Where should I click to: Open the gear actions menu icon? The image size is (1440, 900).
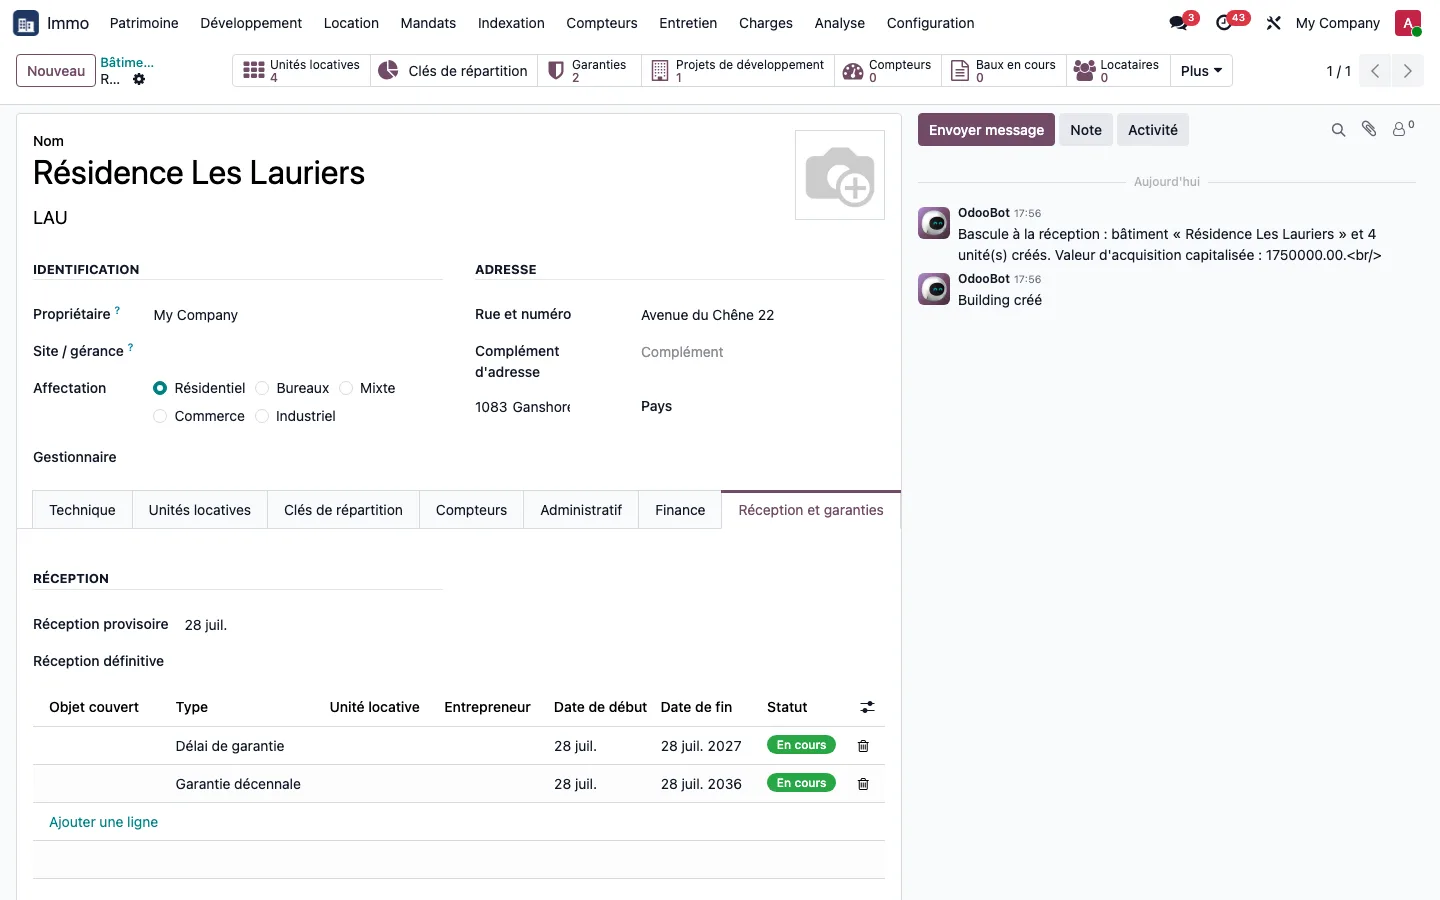pyautogui.click(x=139, y=79)
